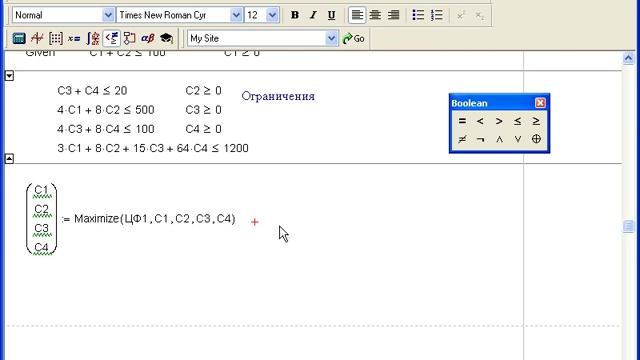Select C3 in the result vector
The image size is (640, 360).
tap(41, 228)
